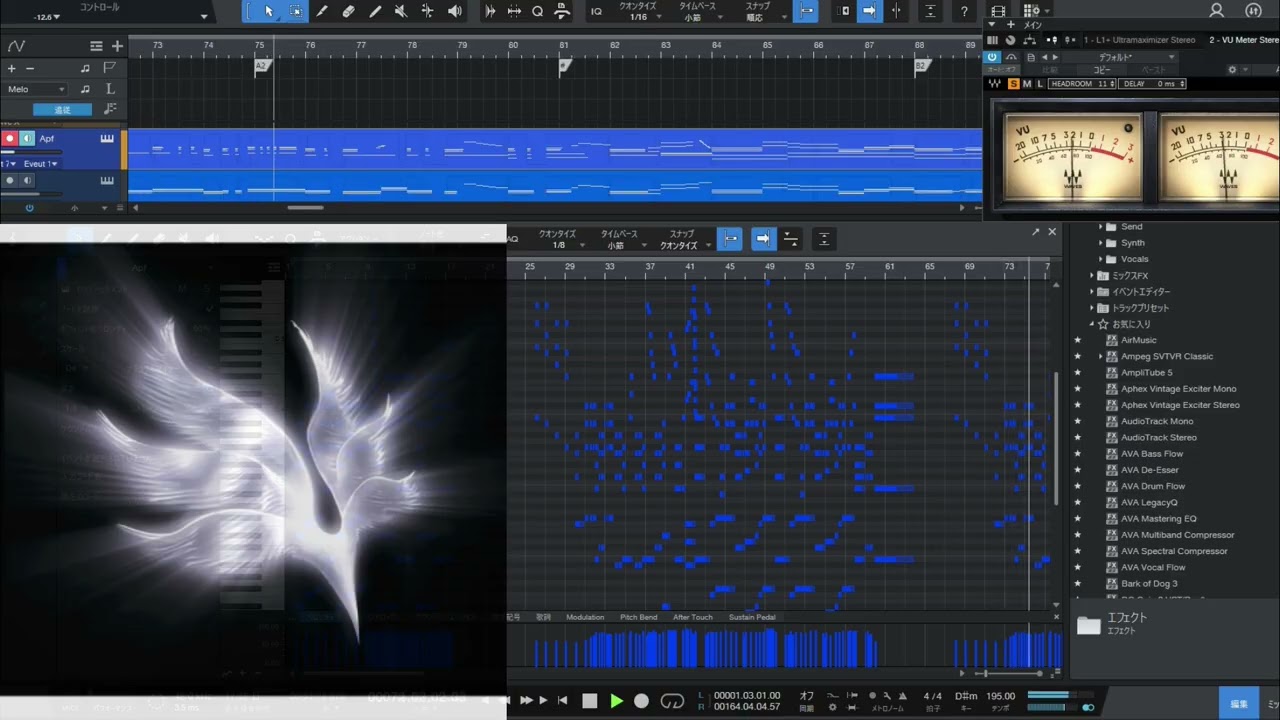Select the Modulation automation tab
1280x720 pixels.
[585, 617]
